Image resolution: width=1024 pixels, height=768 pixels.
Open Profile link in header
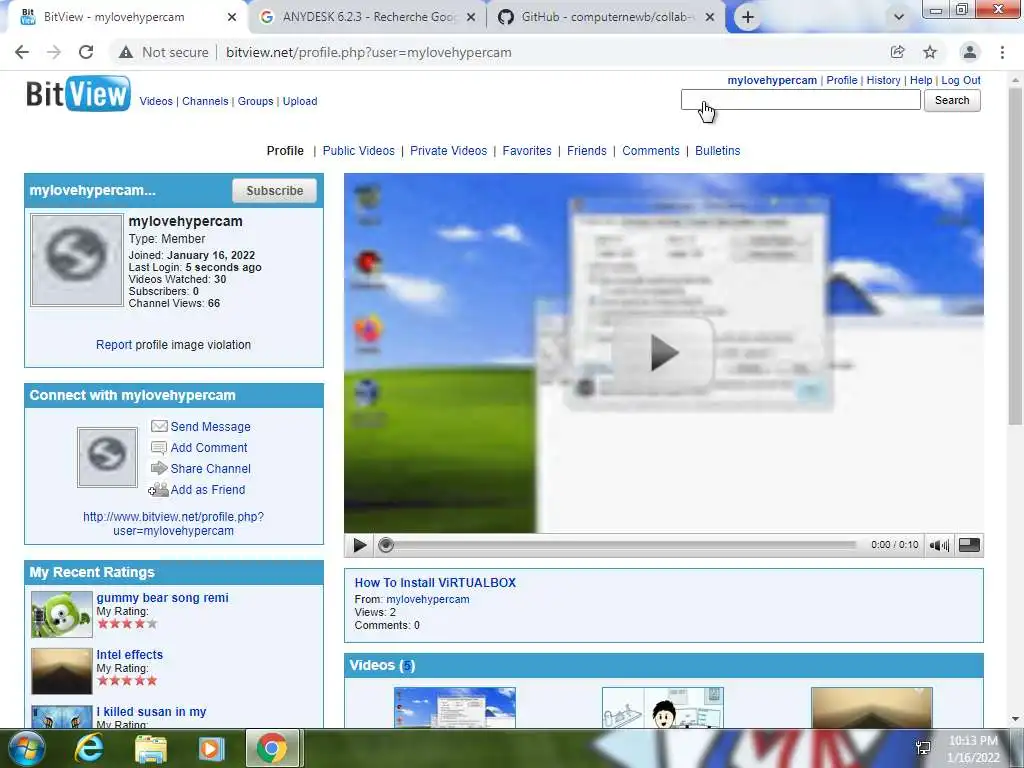(842, 80)
